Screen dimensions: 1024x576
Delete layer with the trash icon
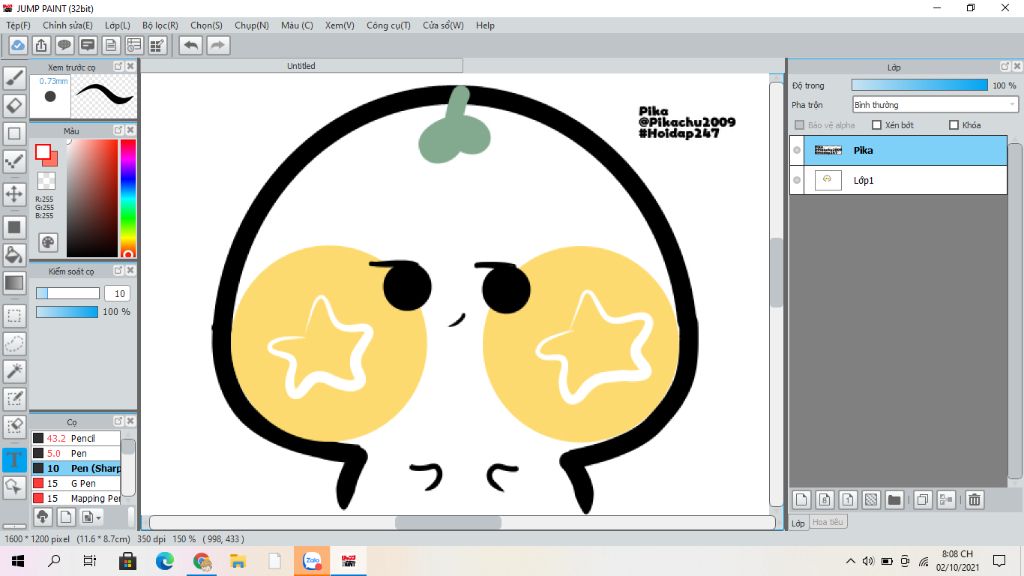point(974,500)
